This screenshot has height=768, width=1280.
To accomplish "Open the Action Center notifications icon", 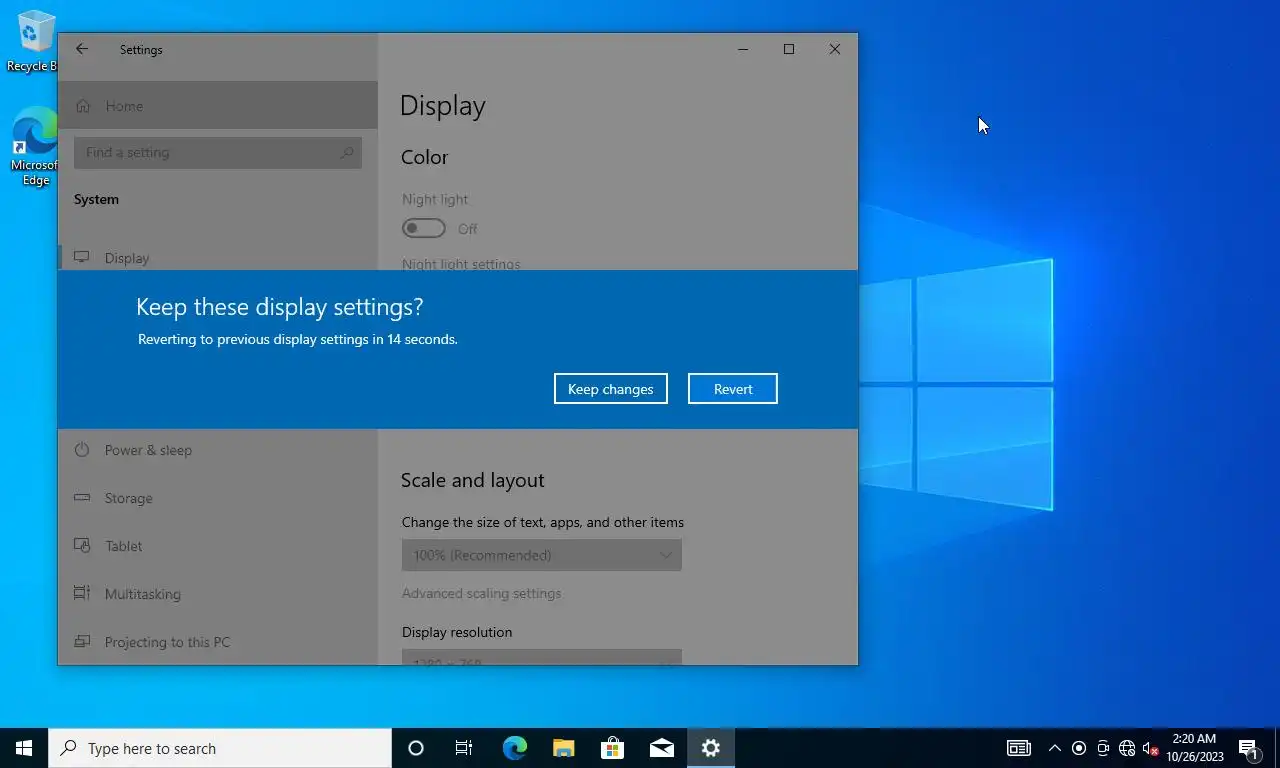I will tap(1248, 748).
